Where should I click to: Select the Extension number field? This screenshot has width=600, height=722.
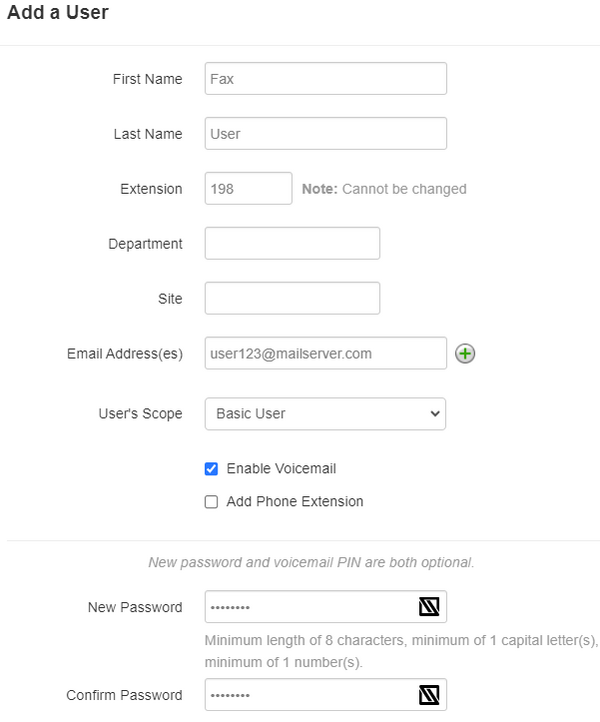coord(248,188)
